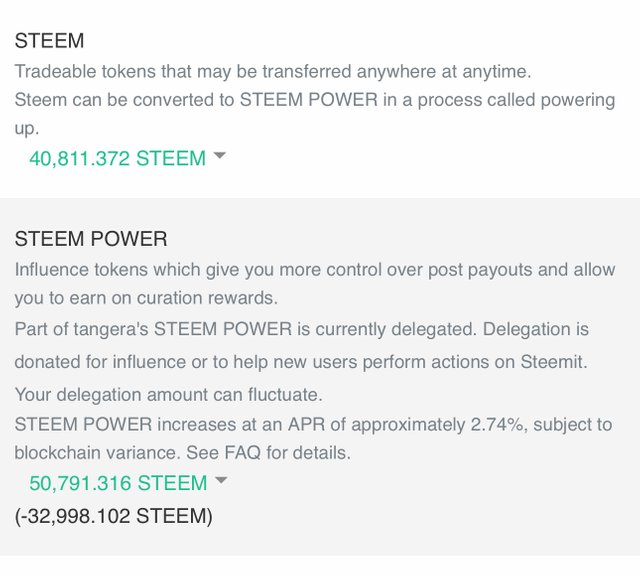Click the FAQ text in the APR sentence
The width and height of the screenshot is (640, 575).
click(242, 453)
